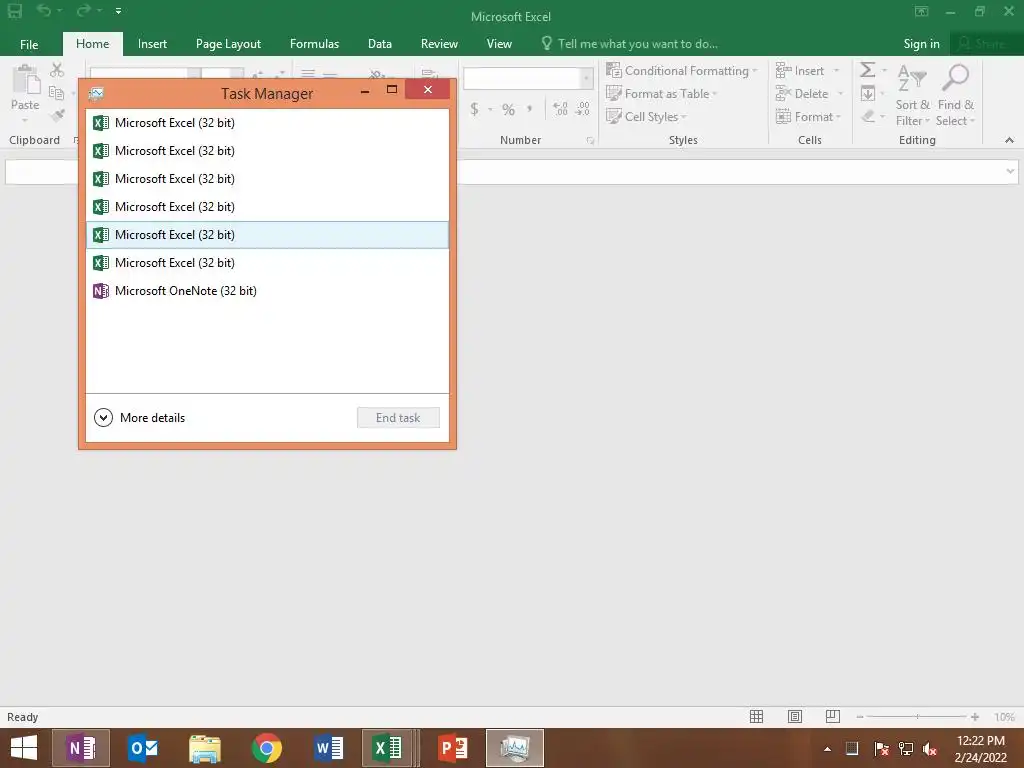Open the File tab
The width and height of the screenshot is (1024, 768).
pyautogui.click(x=29, y=44)
